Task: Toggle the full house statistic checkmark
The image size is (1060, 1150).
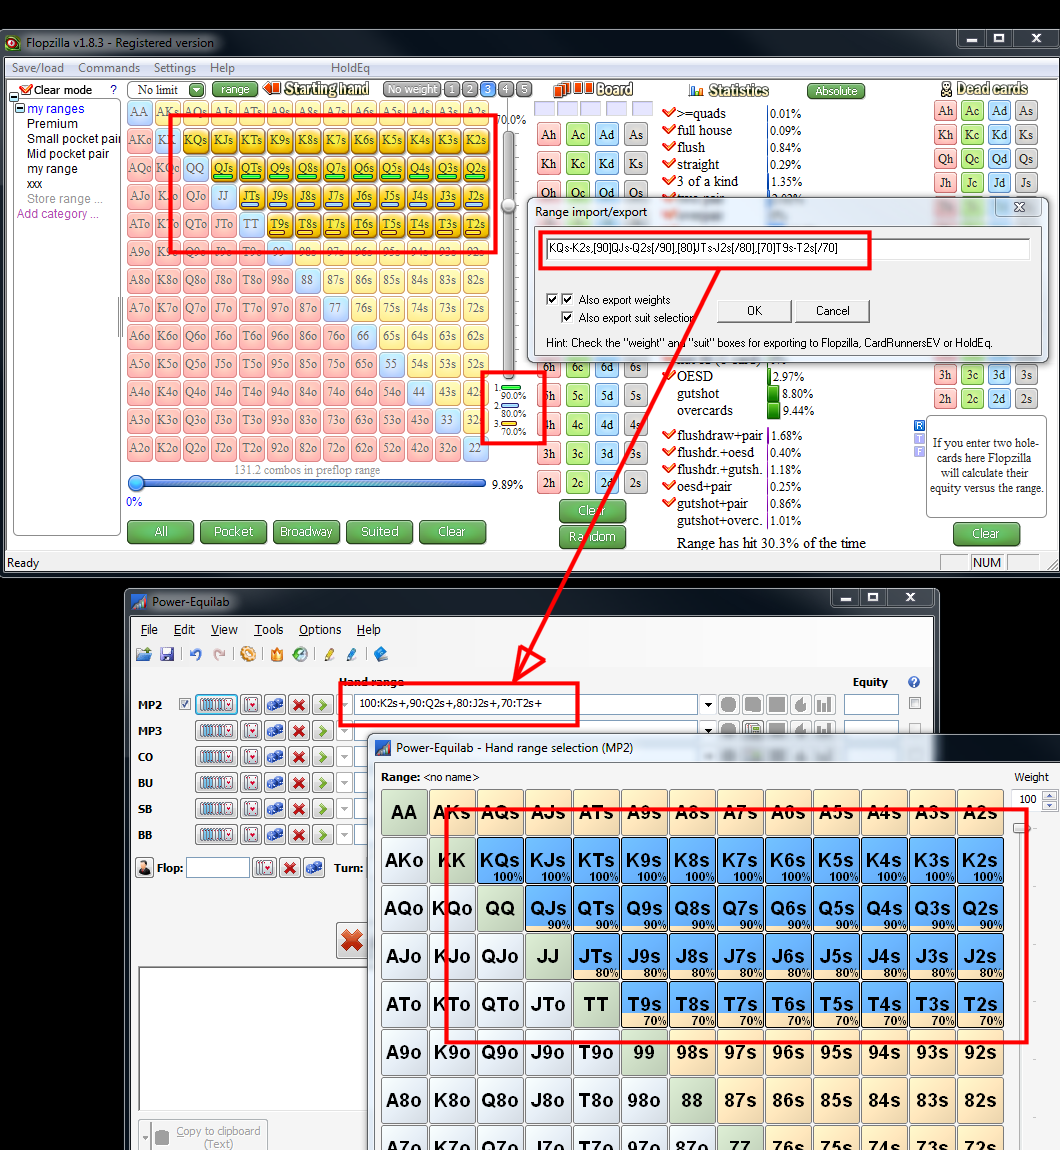Action: click(668, 130)
